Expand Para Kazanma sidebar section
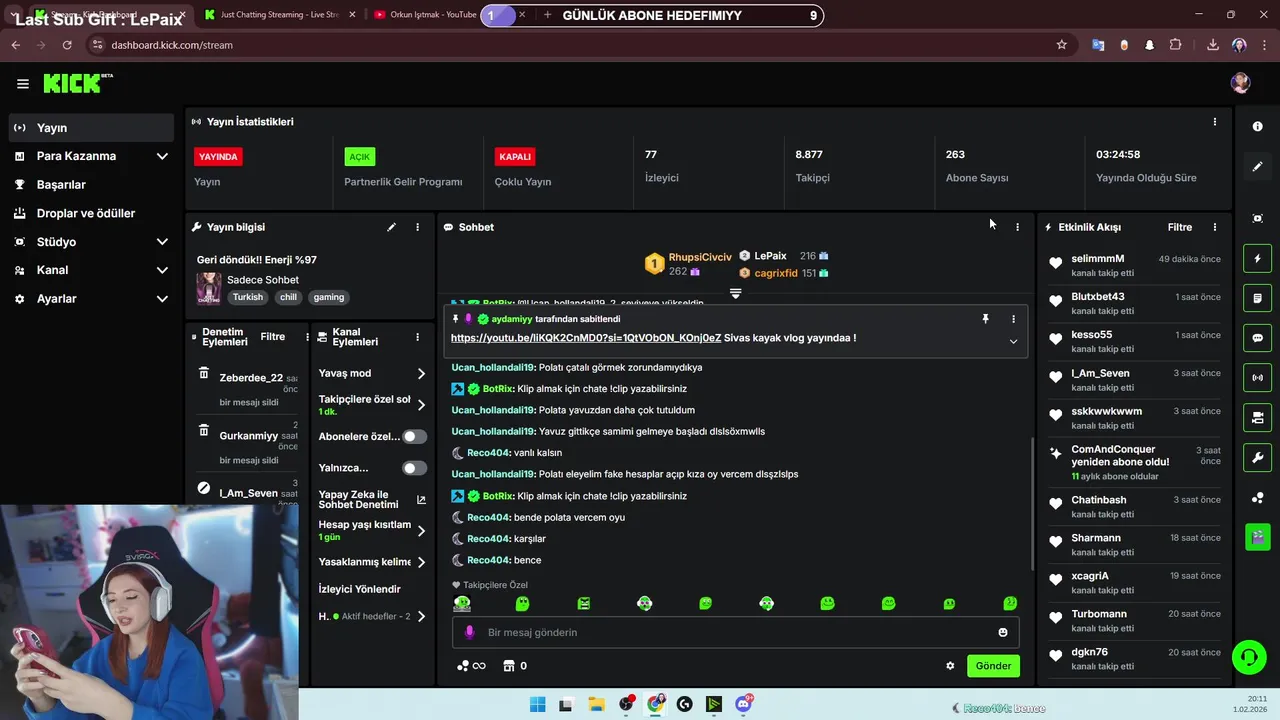The width and height of the screenshot is (1280, 720). (x=91, y=156)
